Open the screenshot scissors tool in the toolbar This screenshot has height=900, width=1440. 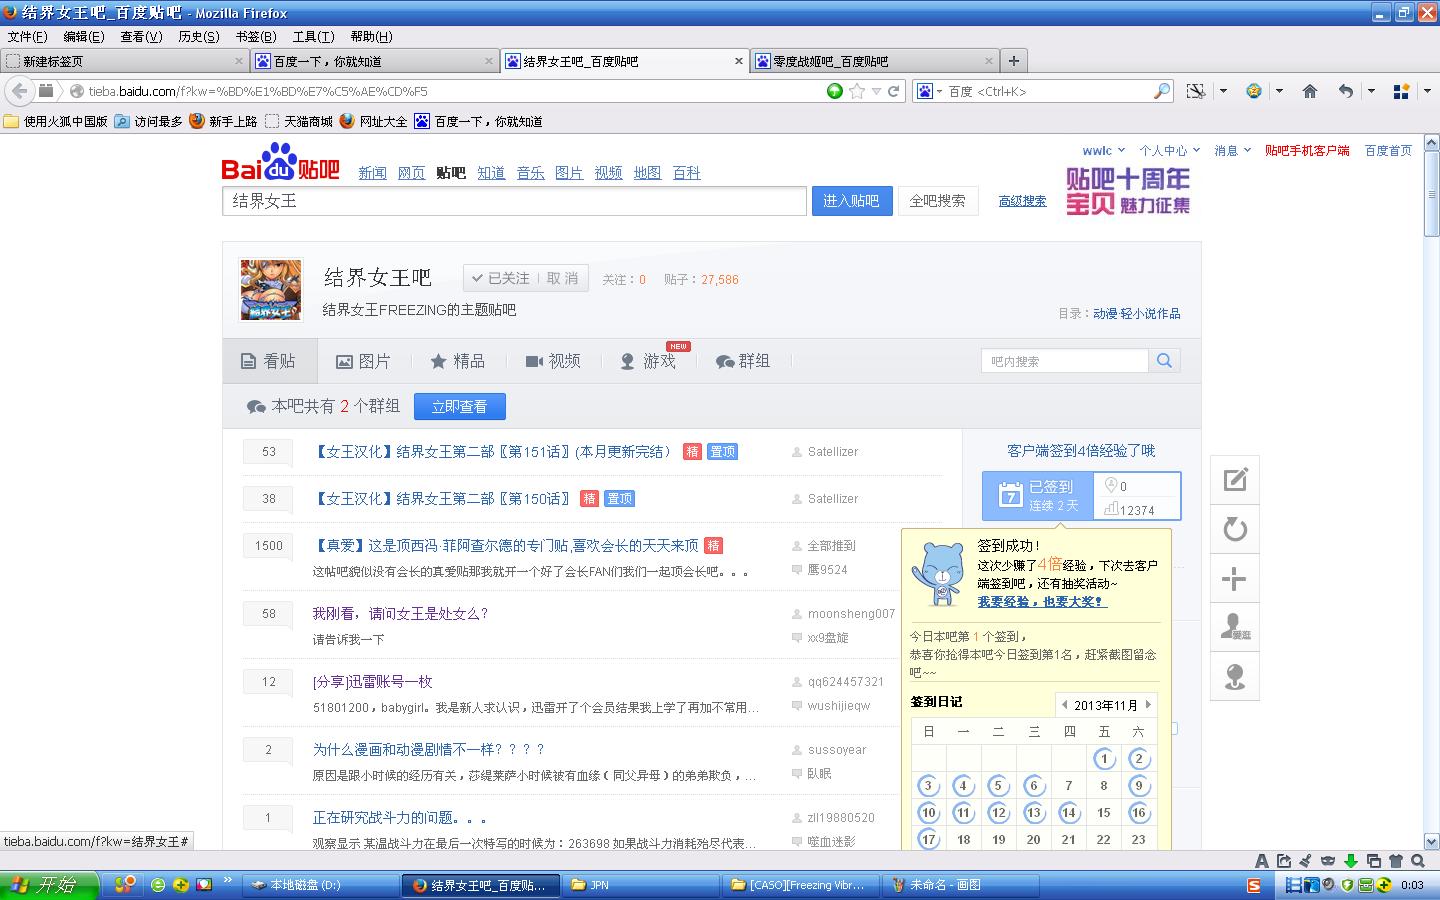[1196, 91]
